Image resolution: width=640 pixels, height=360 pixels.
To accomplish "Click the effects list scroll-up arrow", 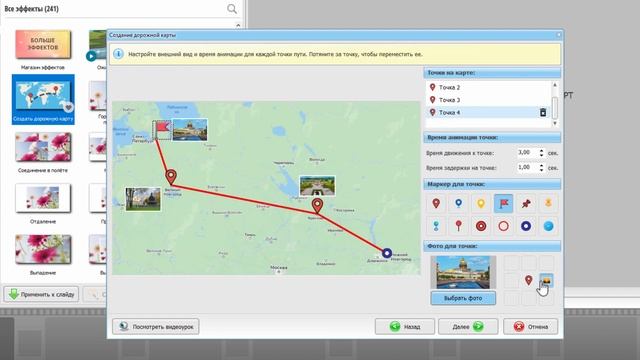I will click(238, 25).
